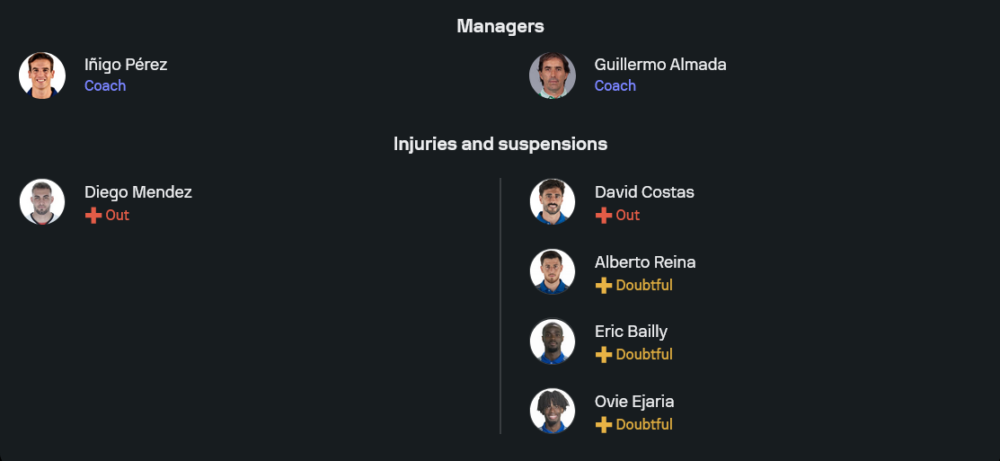The height and width of the screenshot is (461, 1000).
Task: Click yellow doubtful cross under Eric Bailly
Action: point(603,355)
